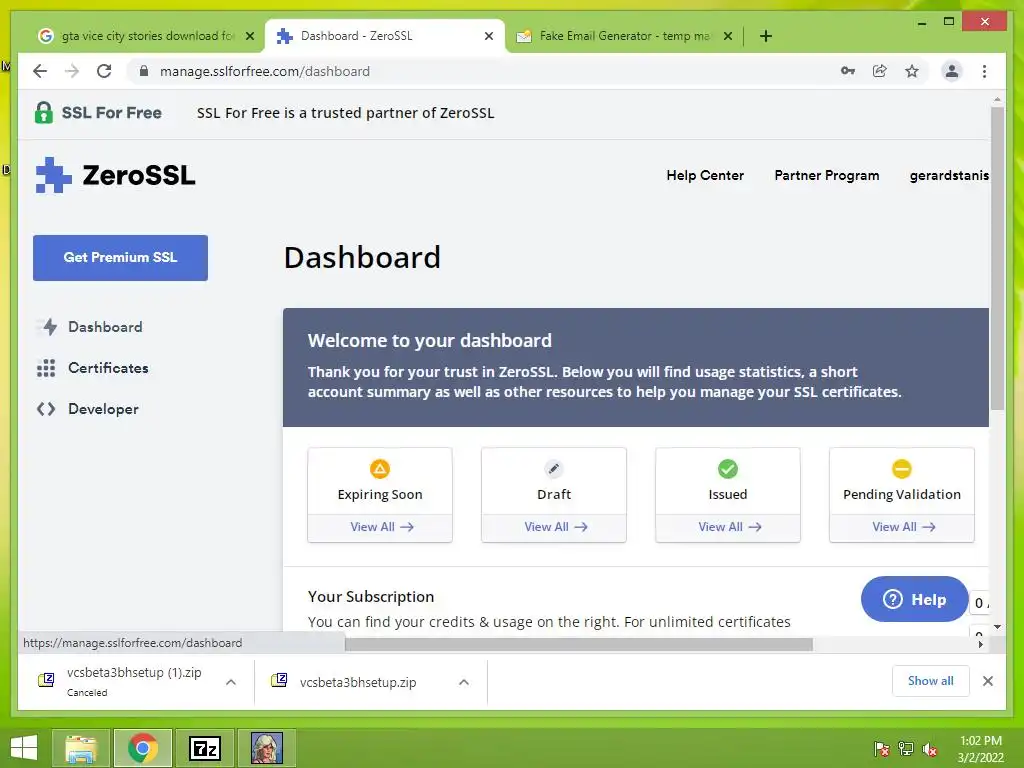Image resolution: width=1024 pixels, height=768 pixels.
Task: Open the Chrome profile avatar
Action: [952, 71]
